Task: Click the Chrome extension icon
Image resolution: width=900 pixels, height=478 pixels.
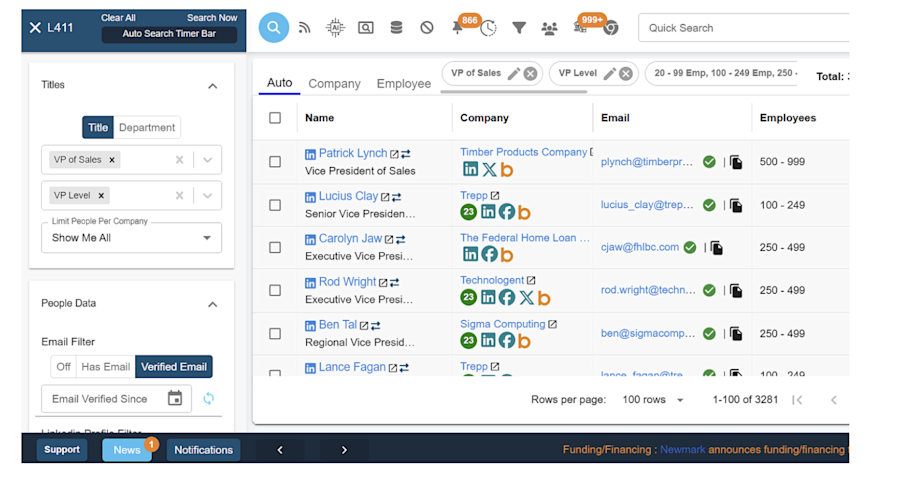Action: click(x=611, y=28)
